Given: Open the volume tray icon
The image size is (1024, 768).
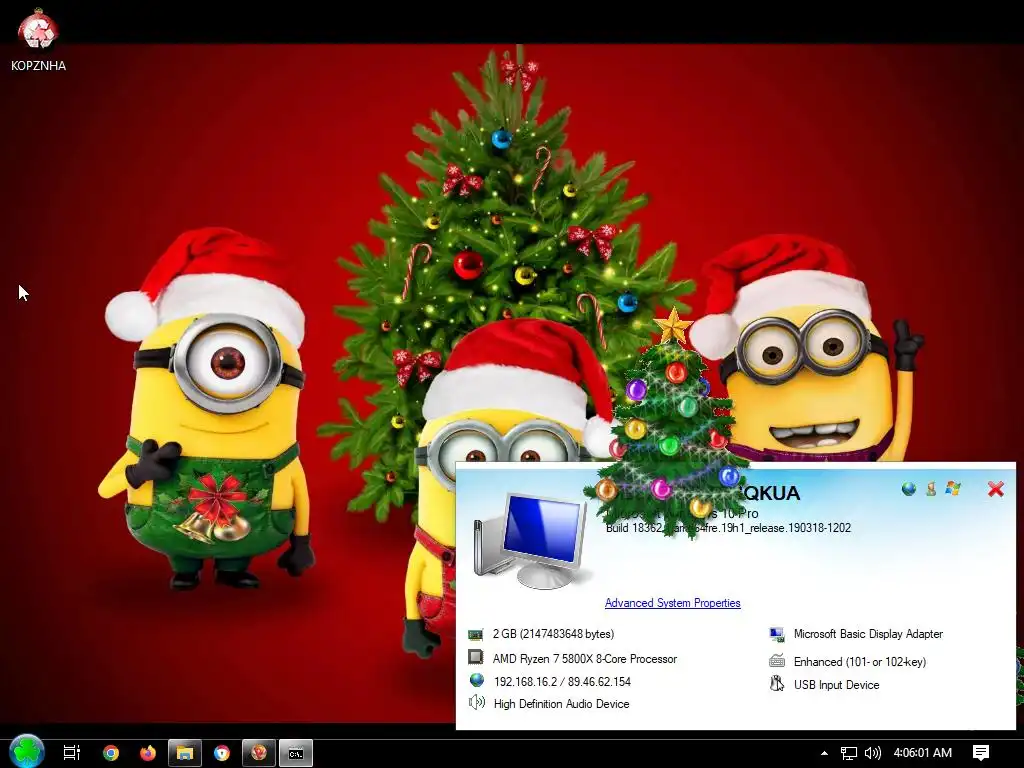Looking at the screenshot, I should pos(872,753).
